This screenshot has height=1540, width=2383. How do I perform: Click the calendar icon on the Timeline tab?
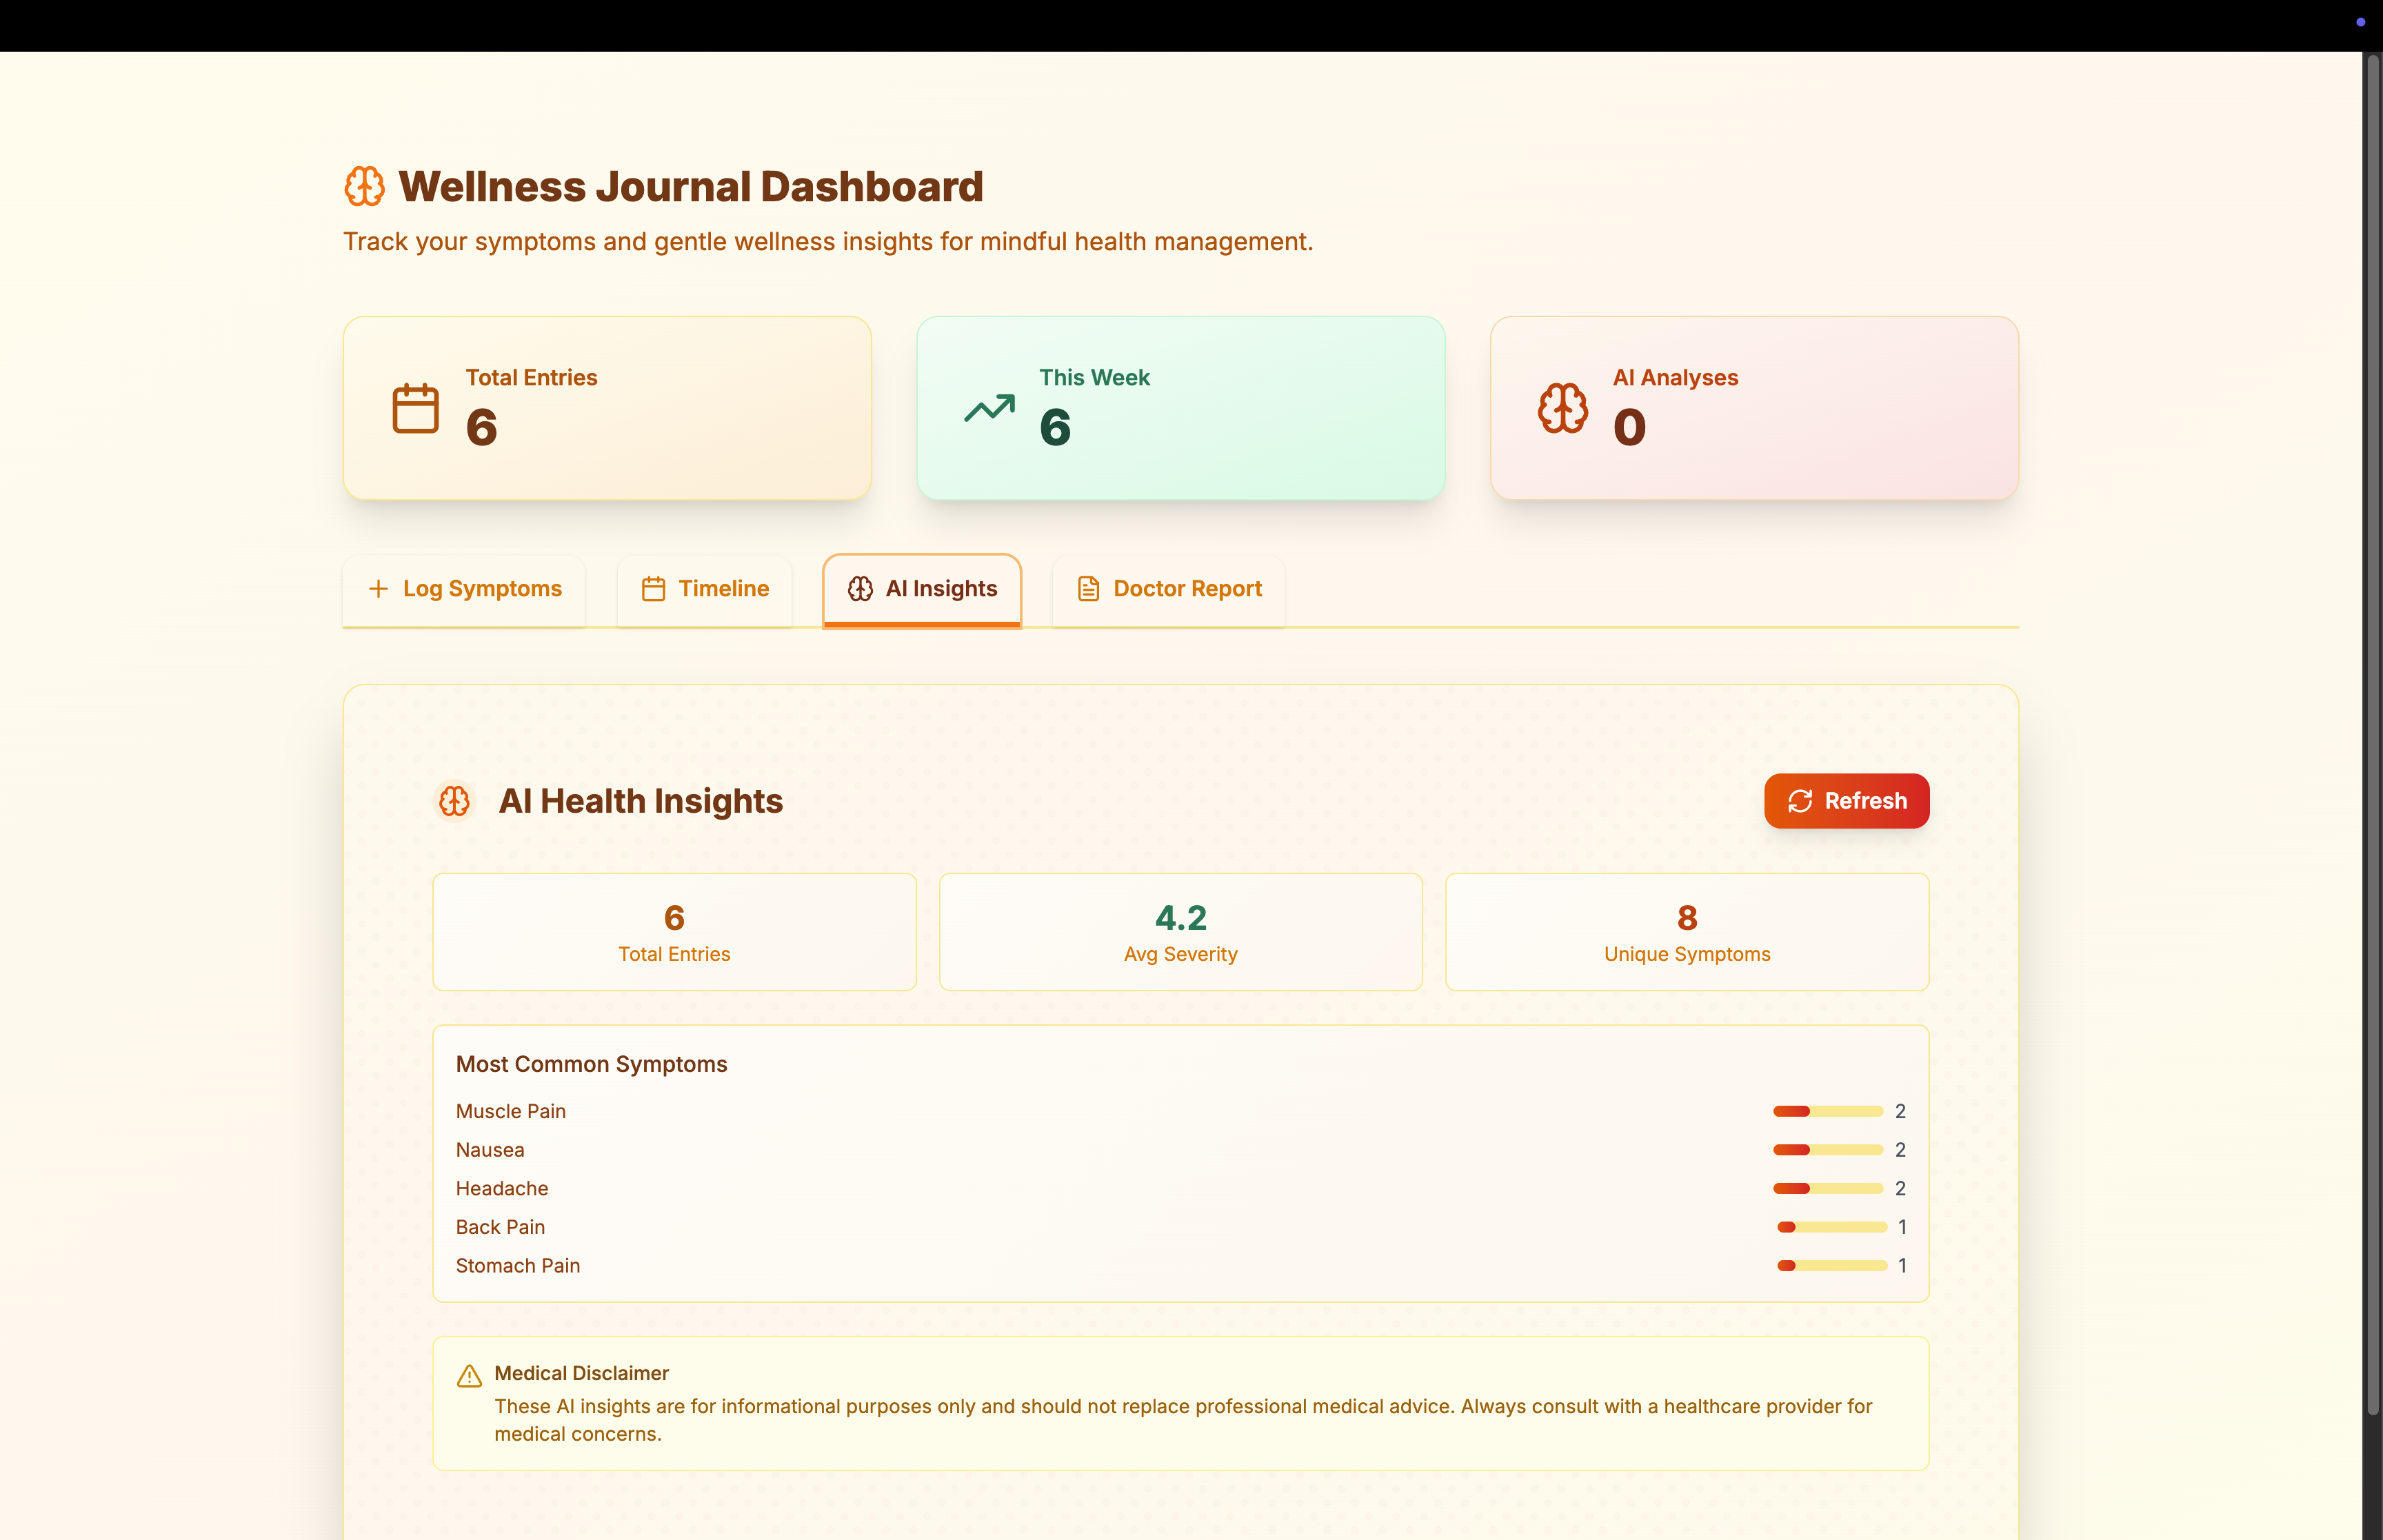(653, 589)
